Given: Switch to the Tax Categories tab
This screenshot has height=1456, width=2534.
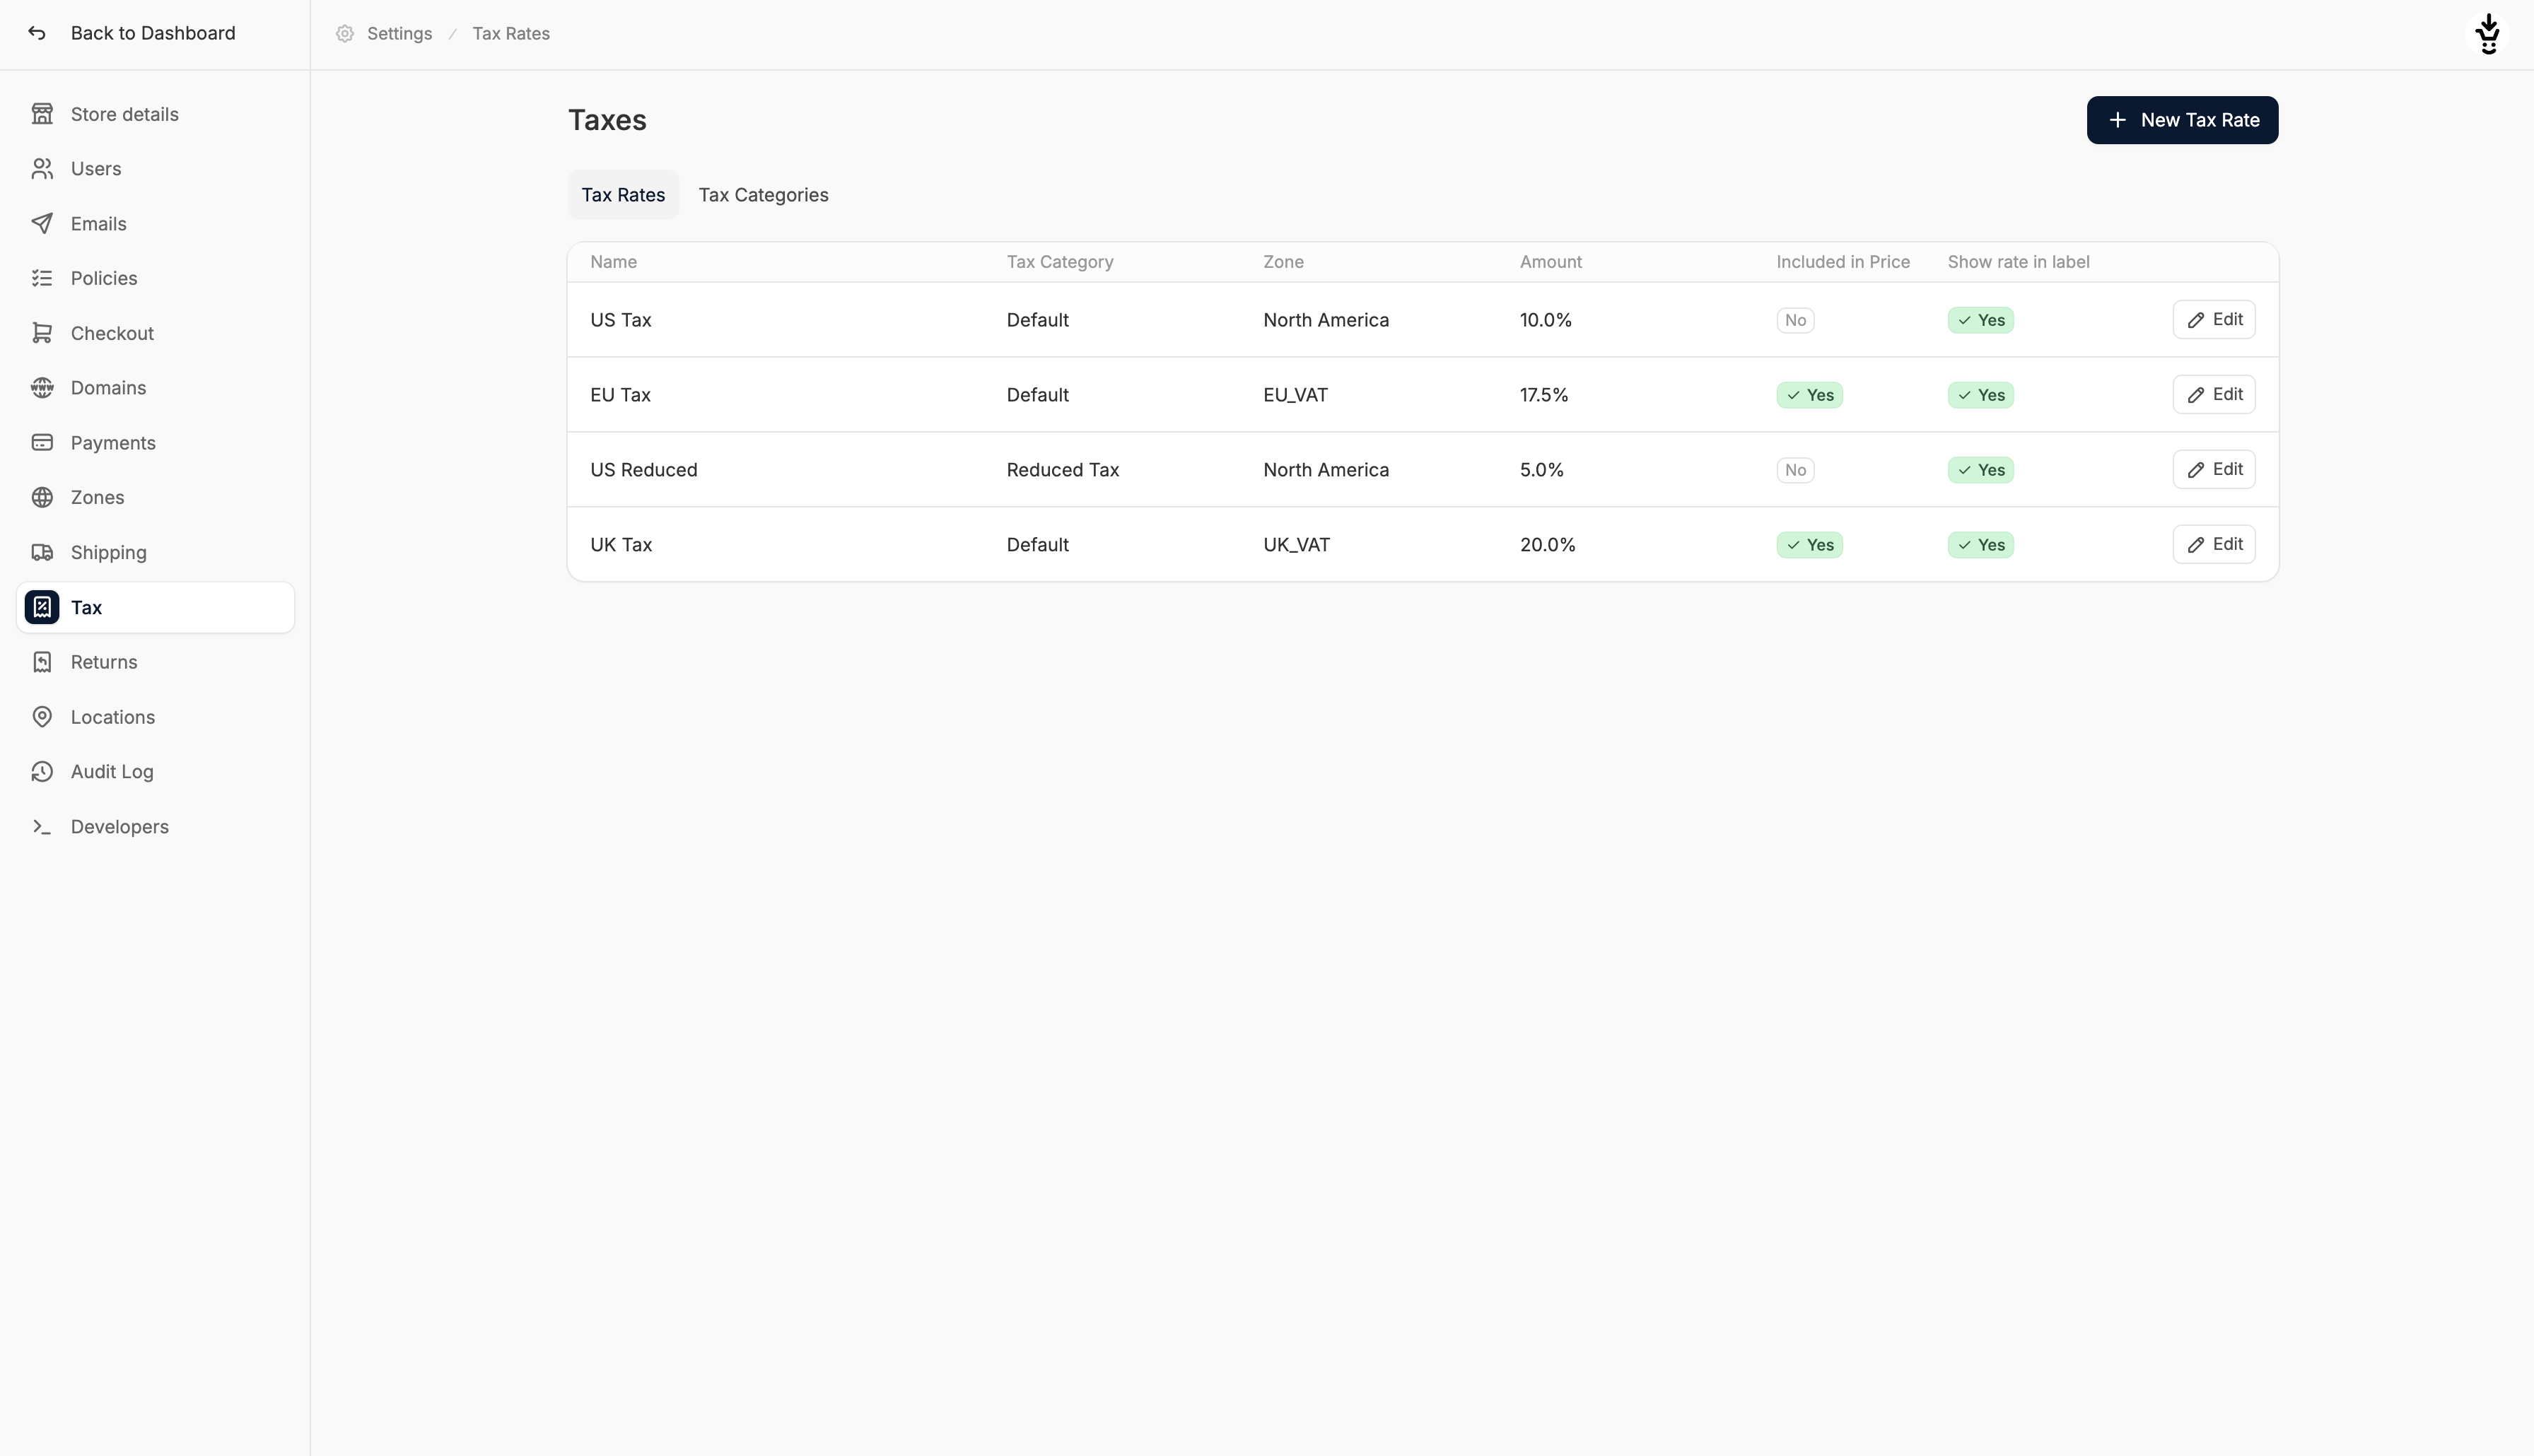Looking at the screenshot, I should point(763,195).
